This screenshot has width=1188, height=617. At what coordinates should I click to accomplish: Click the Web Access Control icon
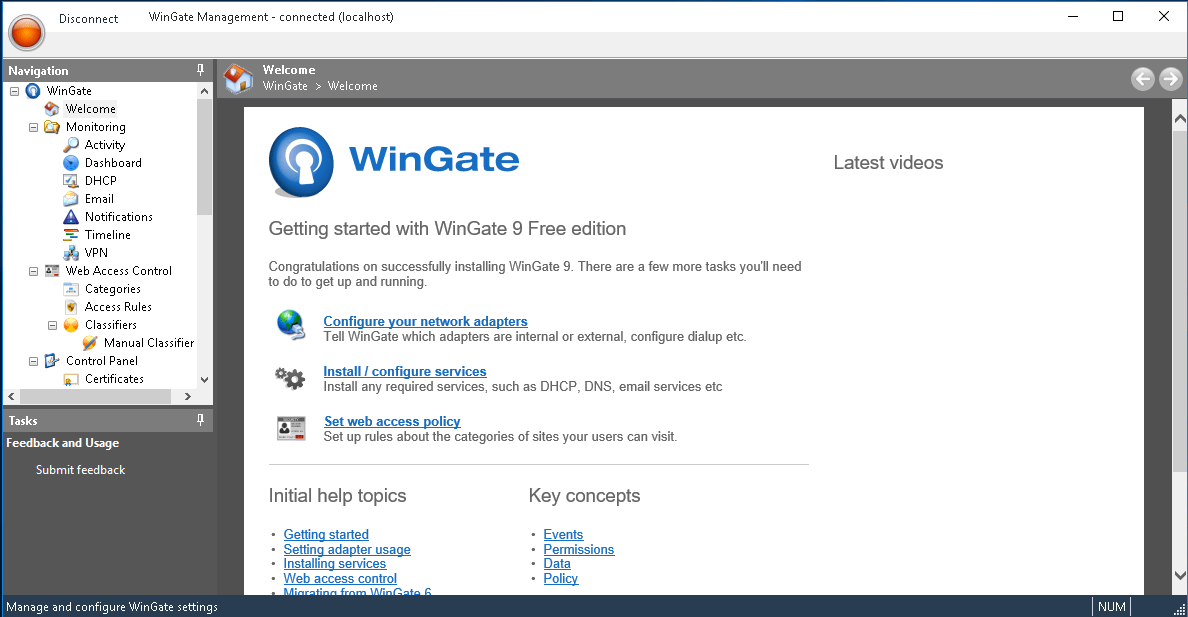(x=52, y=271)
